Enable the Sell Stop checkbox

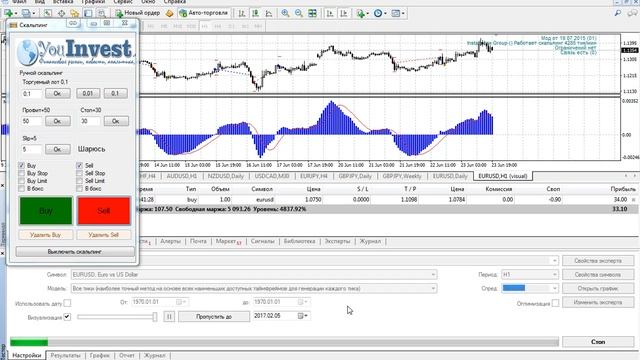coord(79,173)
